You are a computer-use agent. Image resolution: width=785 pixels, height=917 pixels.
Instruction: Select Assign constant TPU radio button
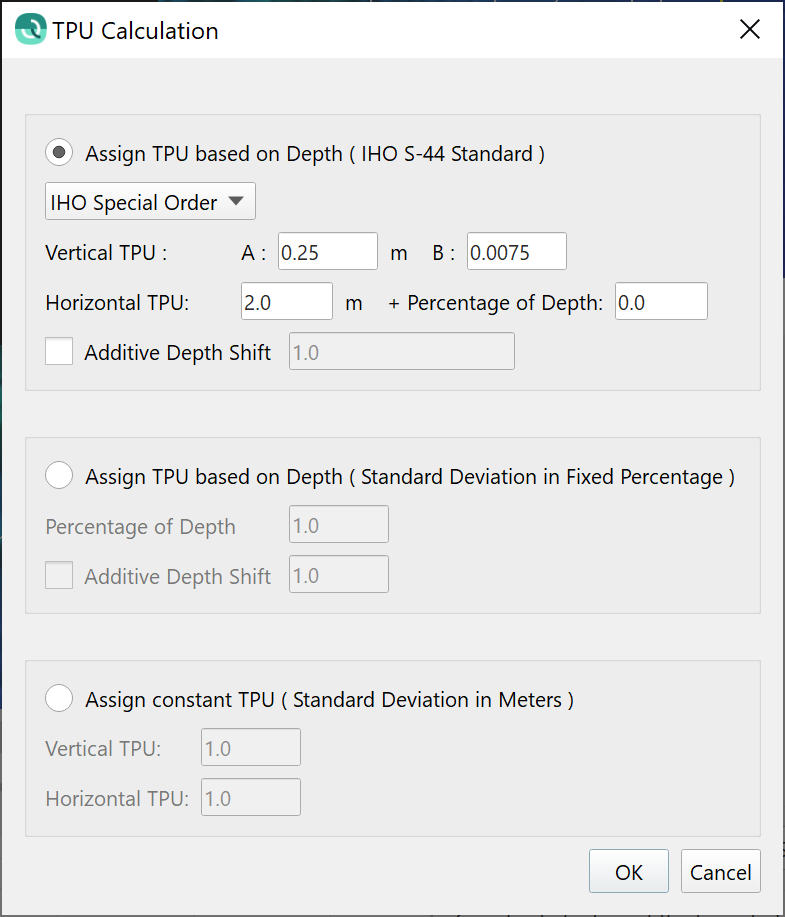60,700
